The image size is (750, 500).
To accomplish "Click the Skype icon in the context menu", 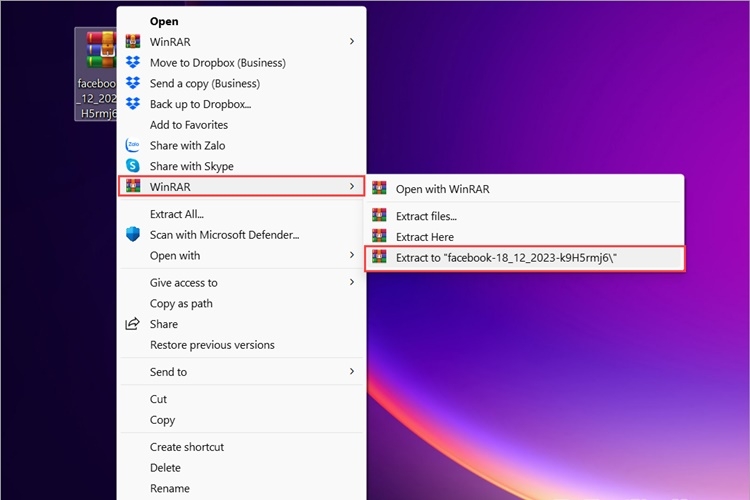I will (133, 166).
